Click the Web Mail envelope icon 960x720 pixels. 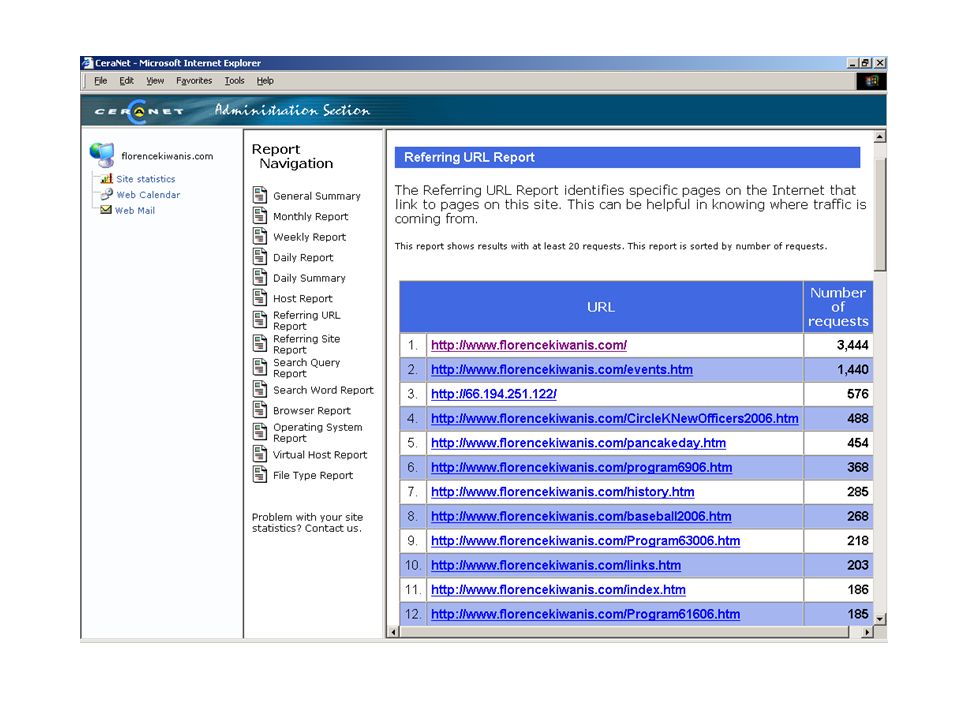(x=106, y=209)
